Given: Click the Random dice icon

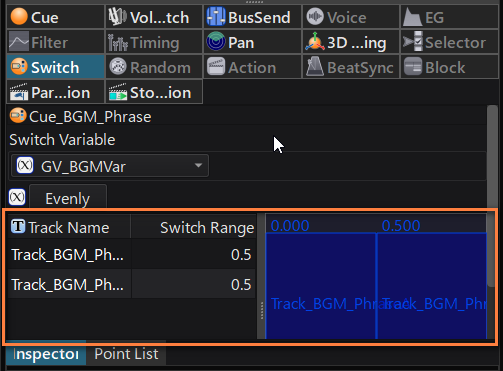Looking at the screenshot, I should 118,66.
